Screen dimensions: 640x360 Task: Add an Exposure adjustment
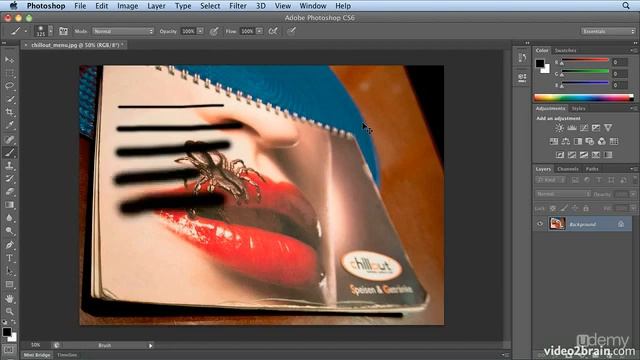pyautogui.click(x=596, y=128)
